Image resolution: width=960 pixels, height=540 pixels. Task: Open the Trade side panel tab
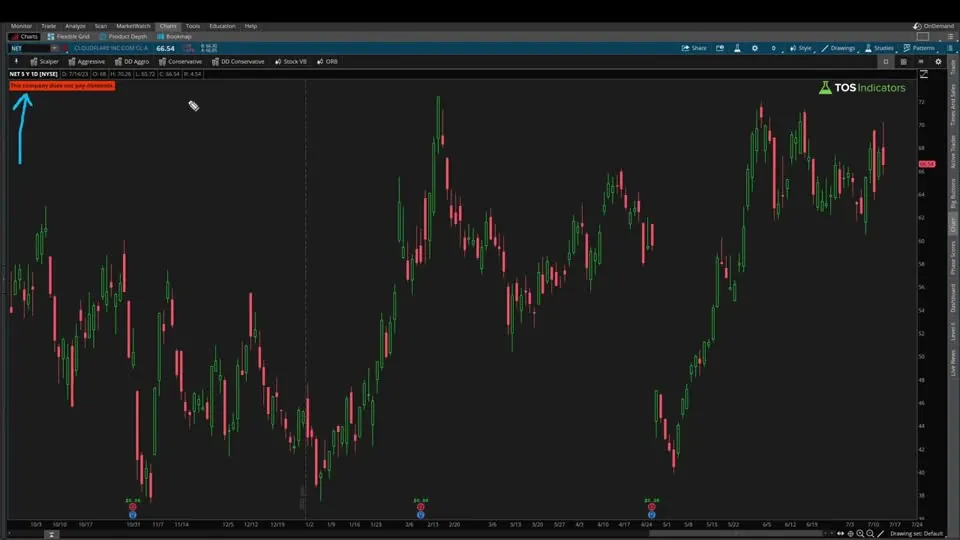[x=953, y=67]
